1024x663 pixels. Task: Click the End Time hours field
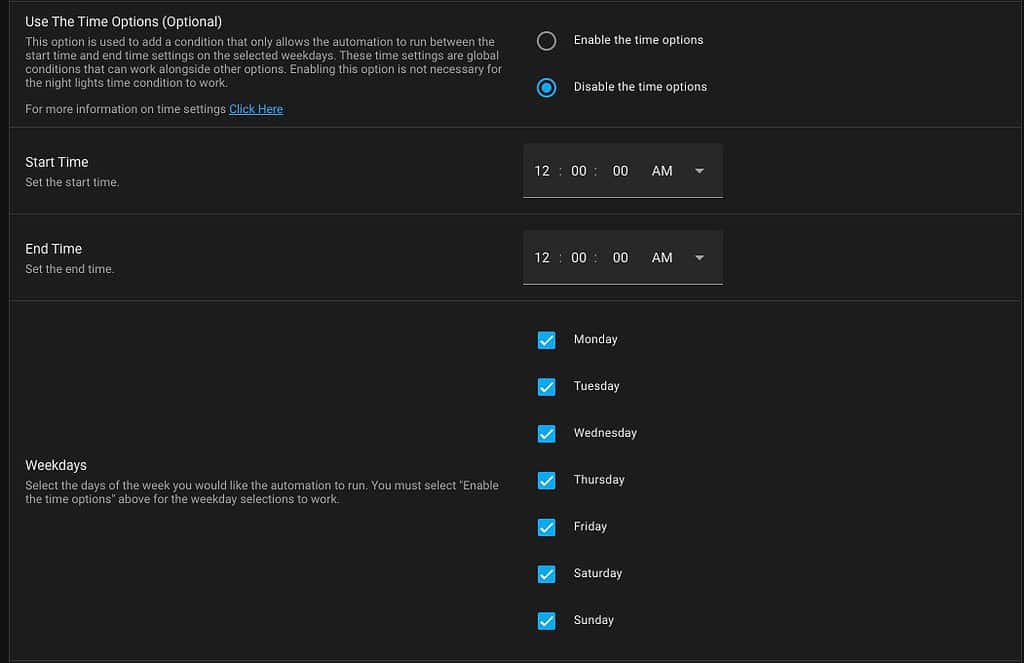pyautogui.click(x=542, y=258)
